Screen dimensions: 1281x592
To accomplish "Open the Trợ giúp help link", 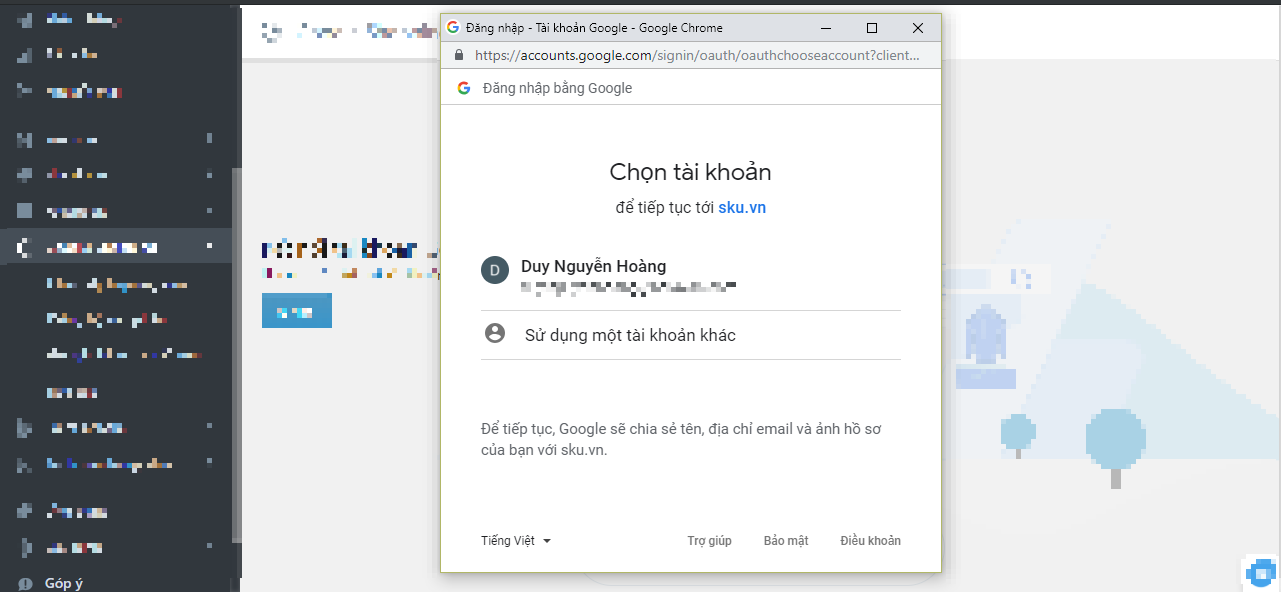I will (x=709, y=541).
